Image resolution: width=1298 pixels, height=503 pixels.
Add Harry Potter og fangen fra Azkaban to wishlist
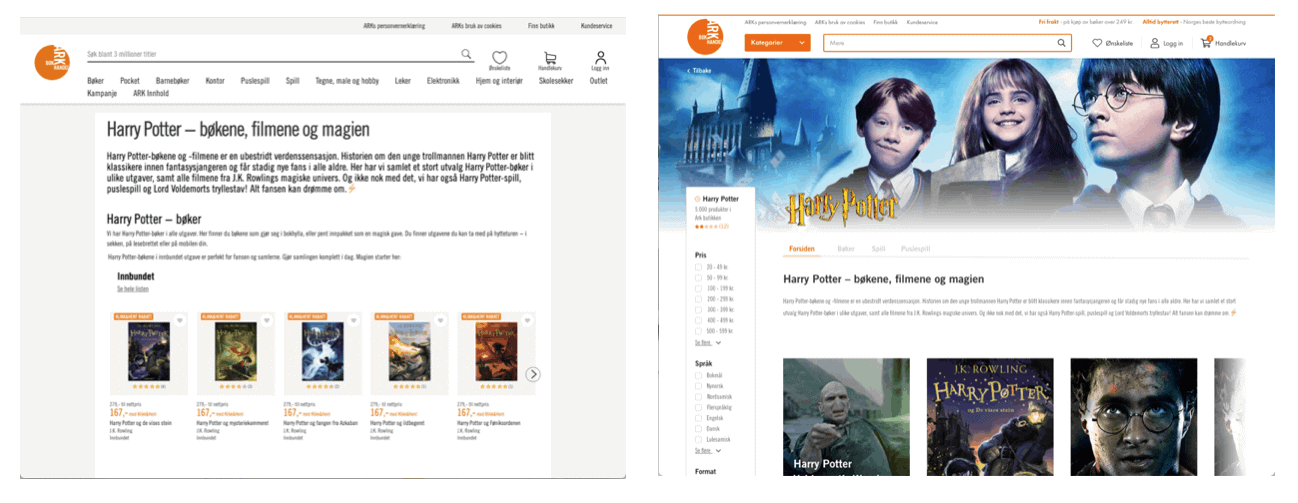354,321
